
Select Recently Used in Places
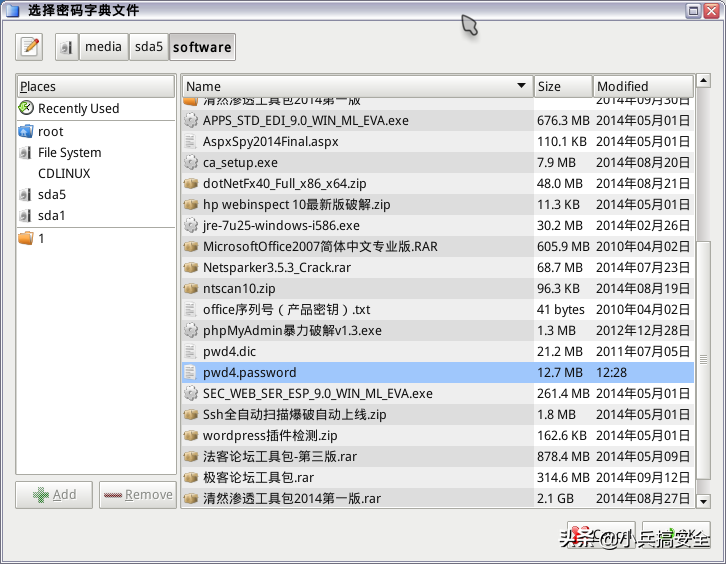coord(95,108)
